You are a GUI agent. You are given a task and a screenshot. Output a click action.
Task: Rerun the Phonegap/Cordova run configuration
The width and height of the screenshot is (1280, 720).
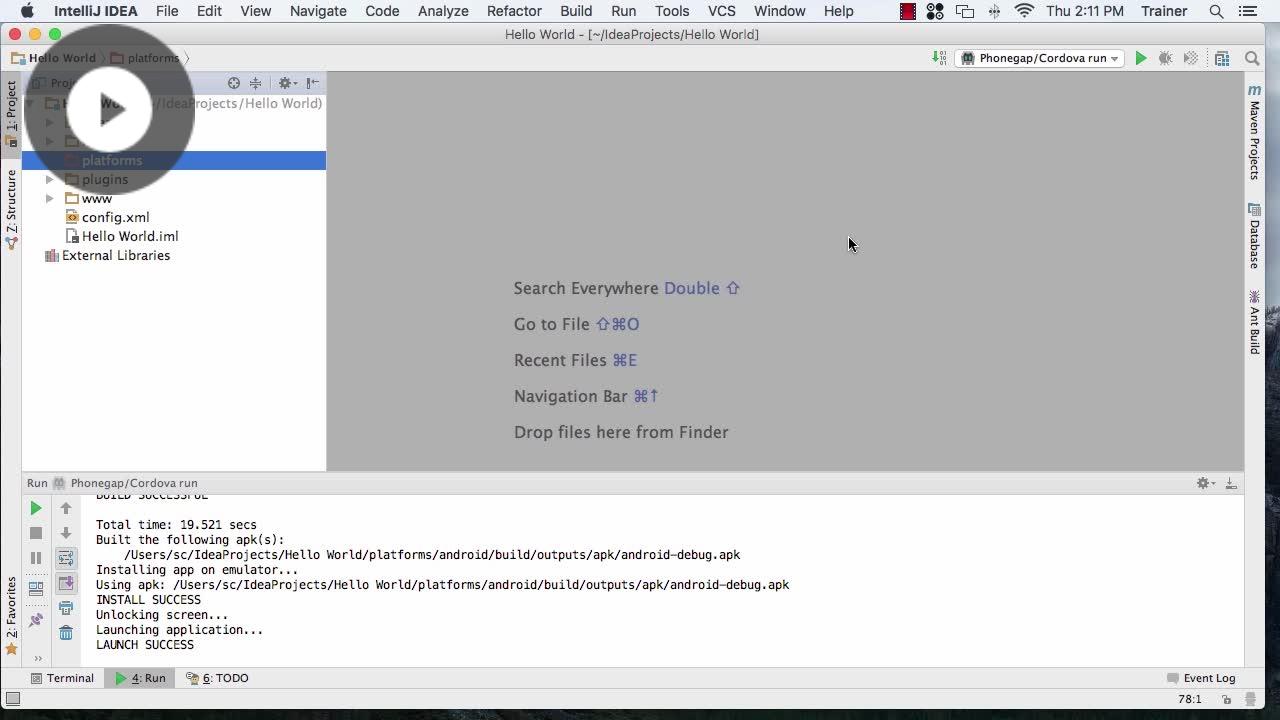tap(35, 508)
